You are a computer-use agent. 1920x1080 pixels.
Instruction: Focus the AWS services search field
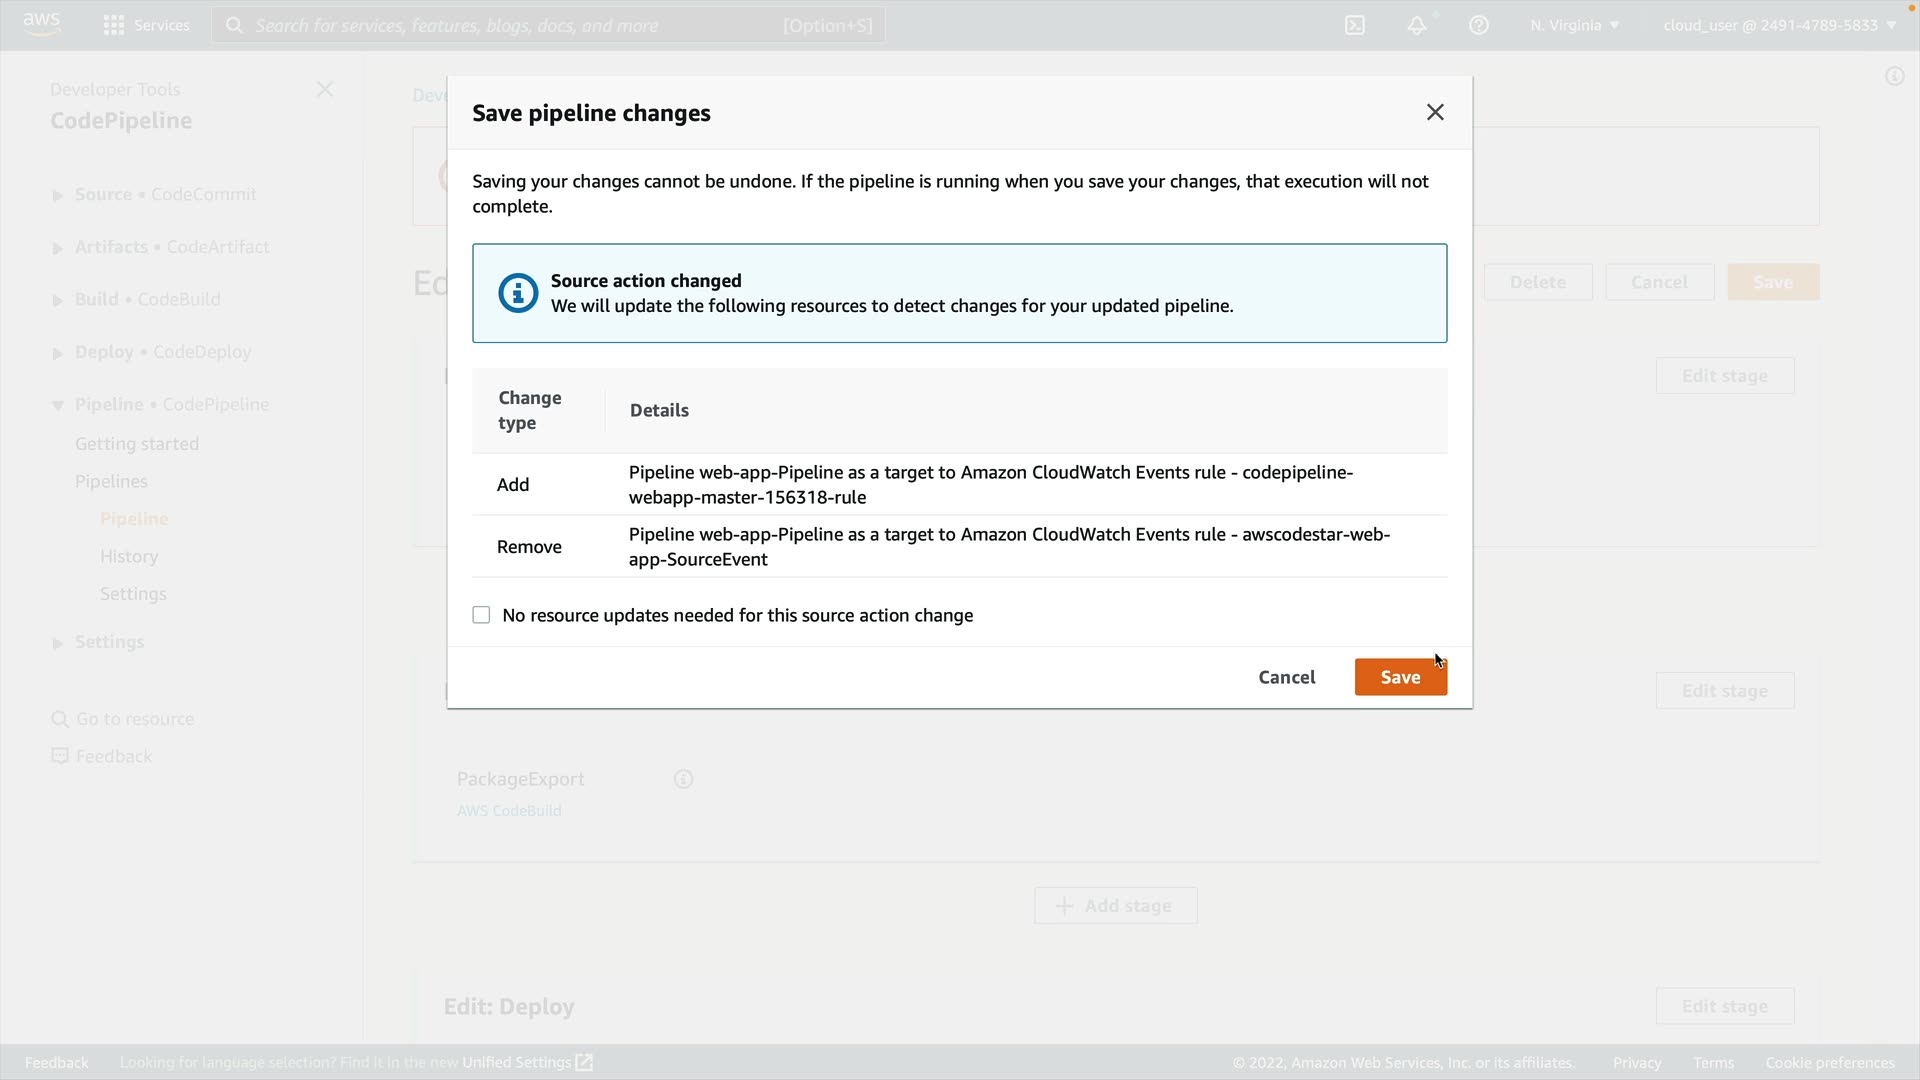(x=548, y=25)
